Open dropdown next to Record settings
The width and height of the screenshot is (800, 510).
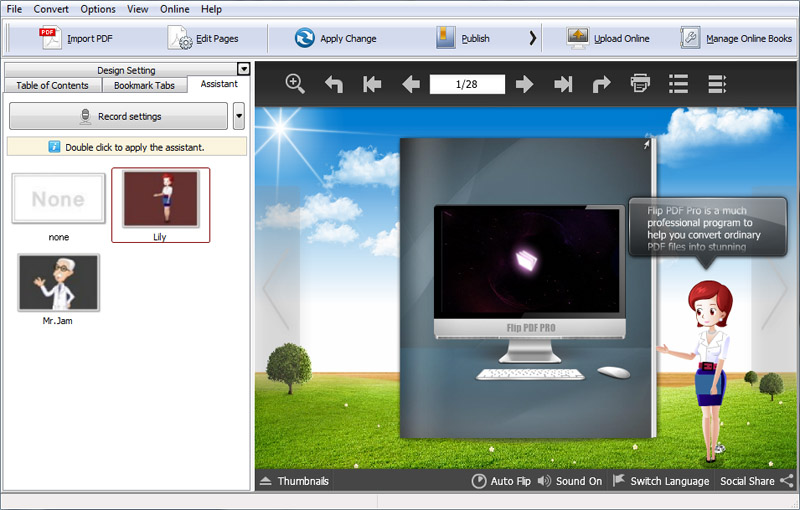(x=239, y=116)
